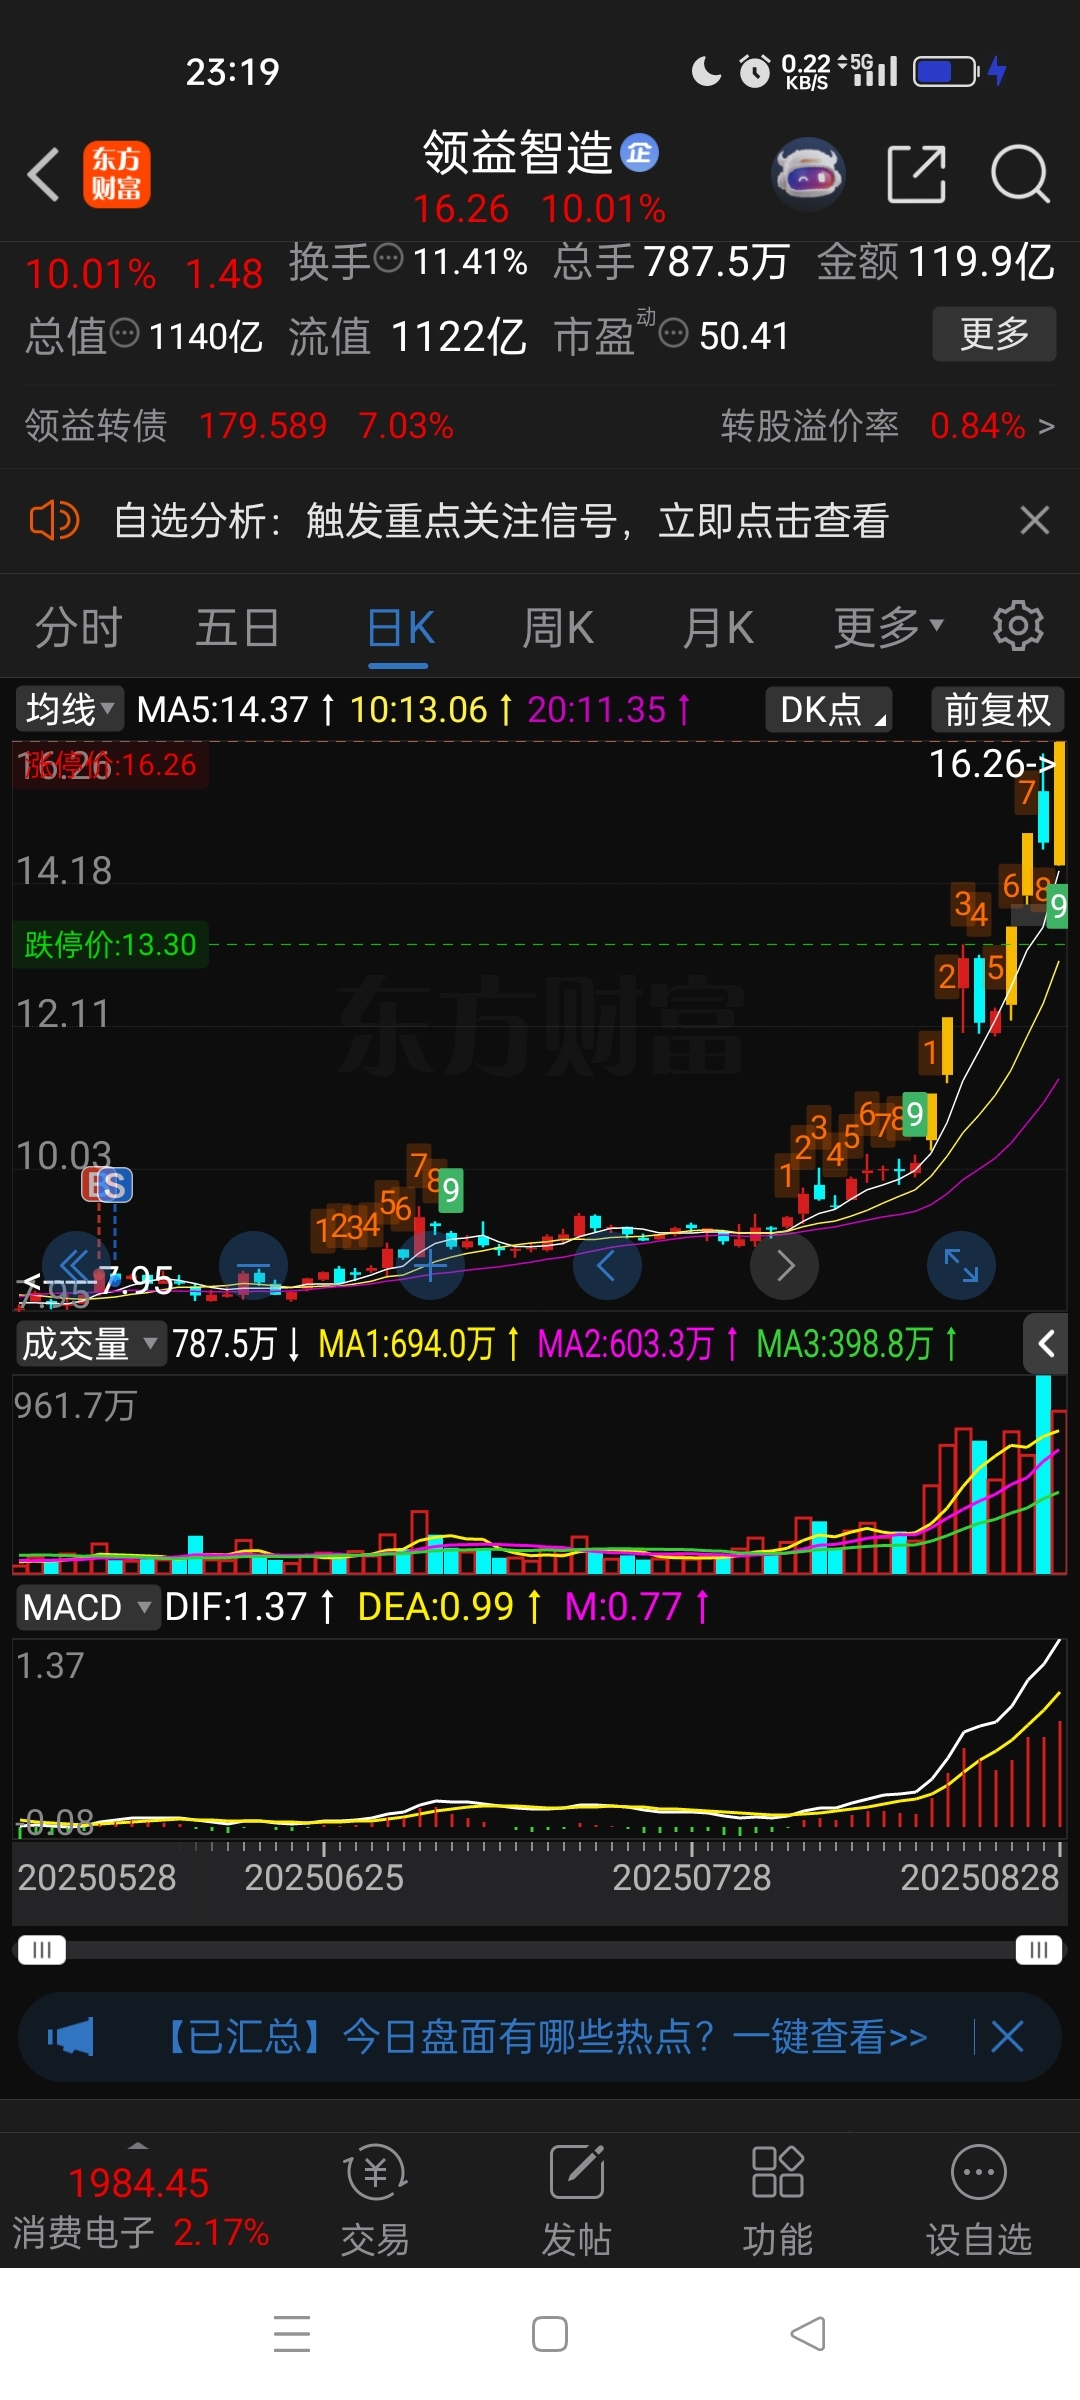1080x2400 pixels.
Task: Dismiss the 自选分析 notification banner
Action: click(1035, 520)
